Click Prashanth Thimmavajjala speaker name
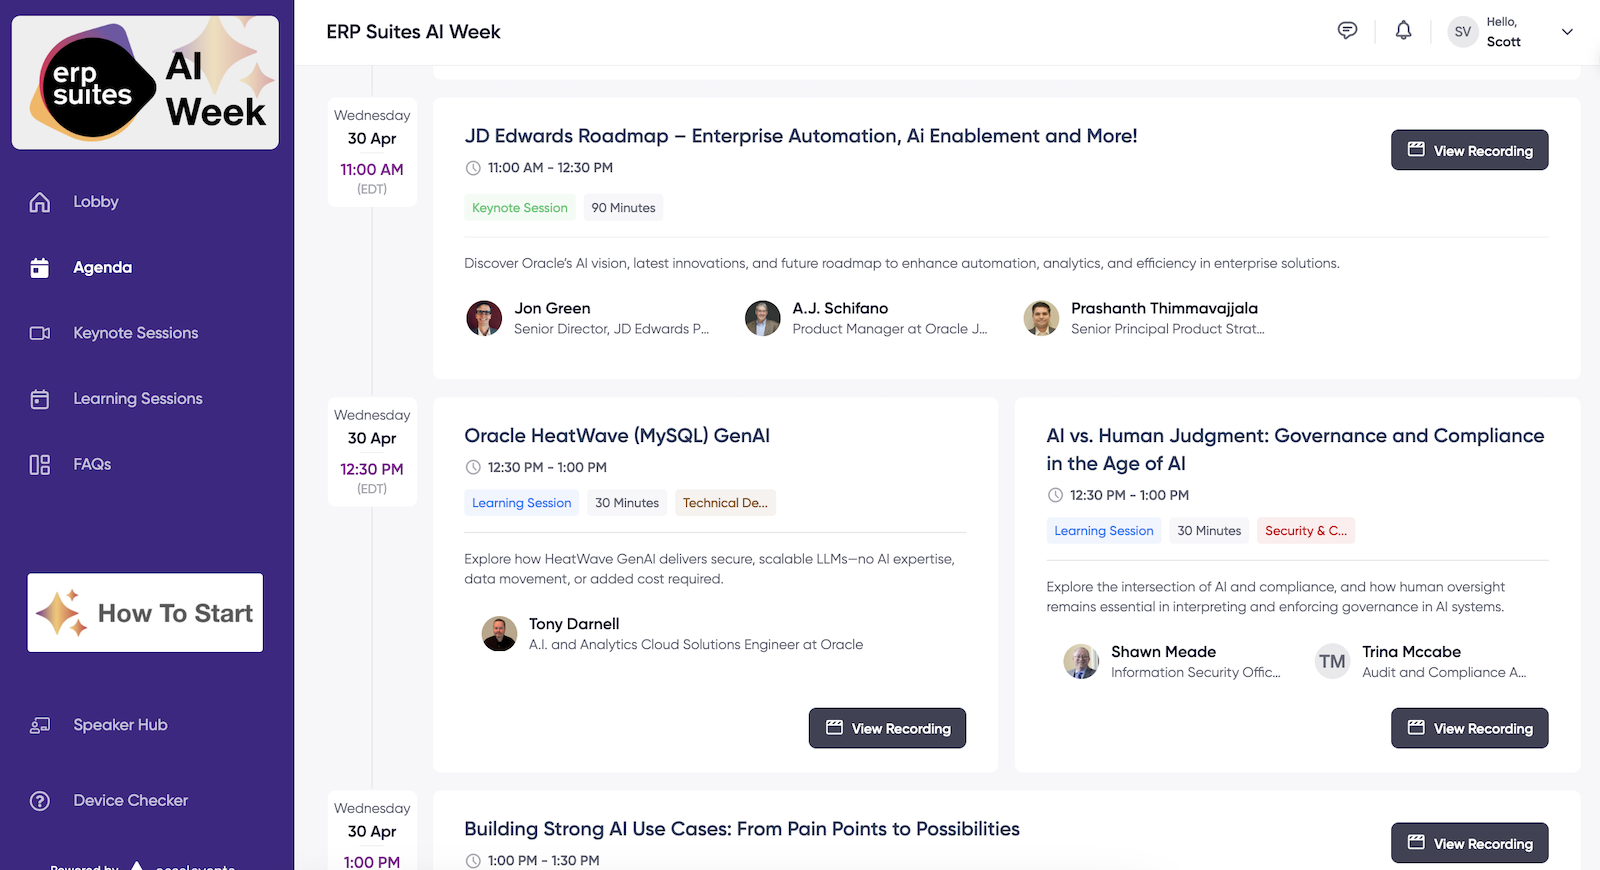1600x870 pixels. (x=1164, y=309)
